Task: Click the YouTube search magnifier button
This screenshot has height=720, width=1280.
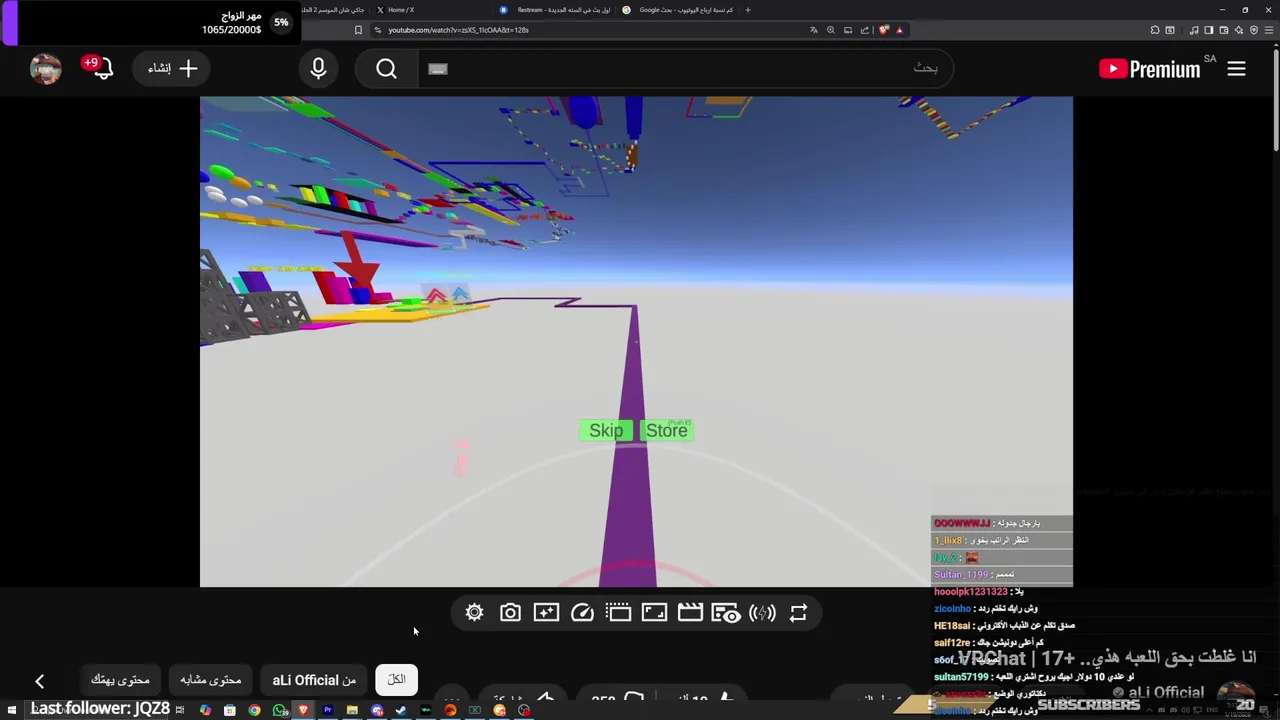Action: (x=387, y=69)
